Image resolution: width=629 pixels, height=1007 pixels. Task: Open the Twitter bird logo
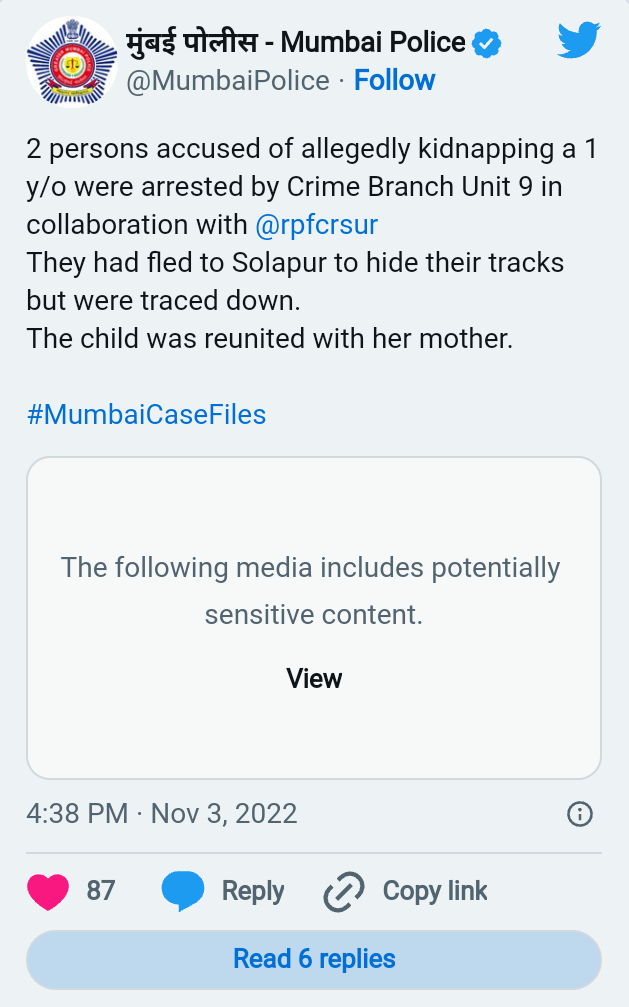click(x=579, y=40)
